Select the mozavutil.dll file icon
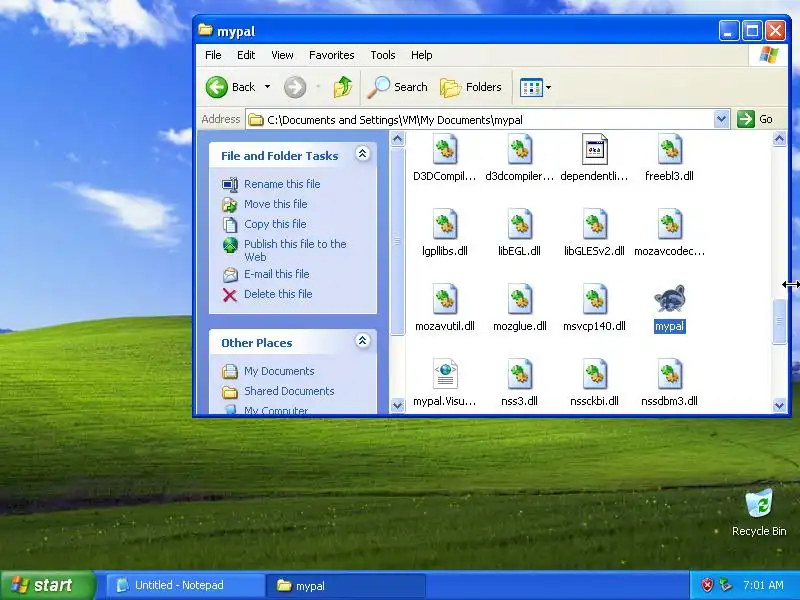This screenshot has width=800, height=600. (x=445, y=299)
